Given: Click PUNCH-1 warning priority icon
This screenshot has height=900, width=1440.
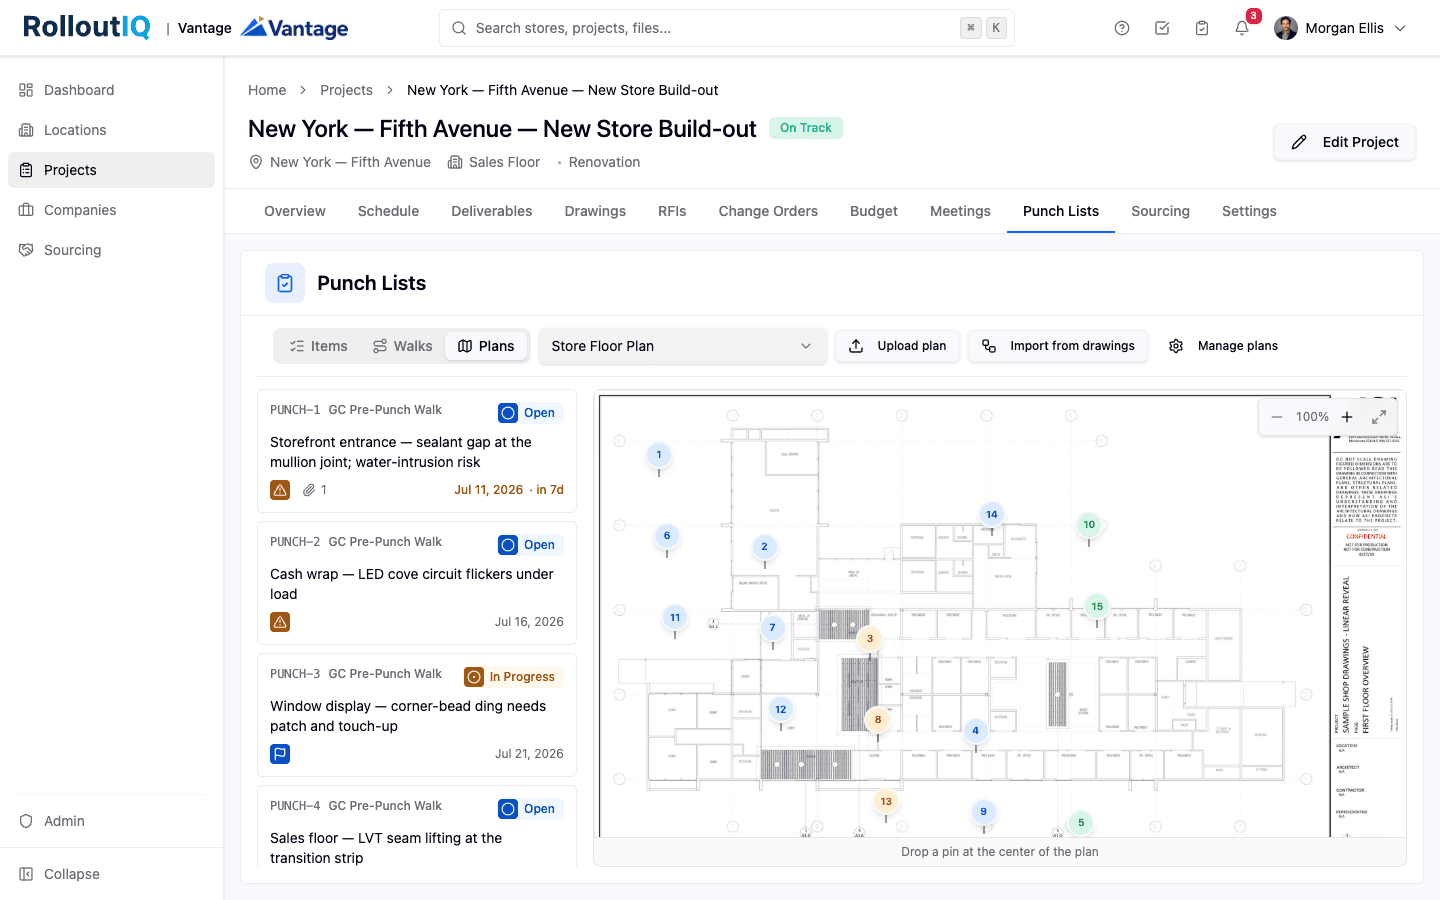Looking at the screenshot, I should 280,490.
